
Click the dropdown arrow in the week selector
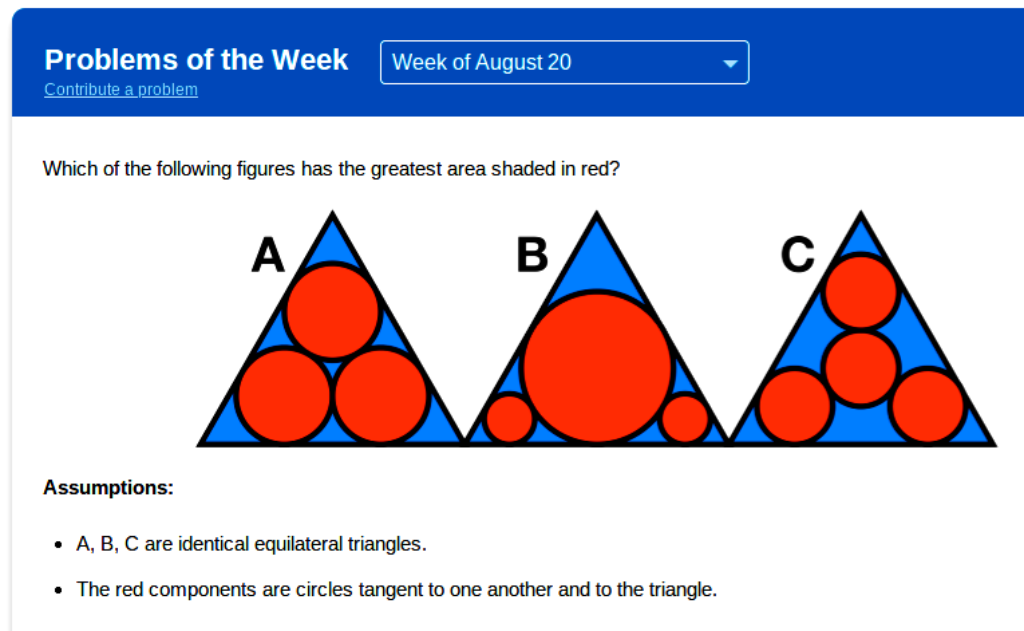click(x=730, y=63)
